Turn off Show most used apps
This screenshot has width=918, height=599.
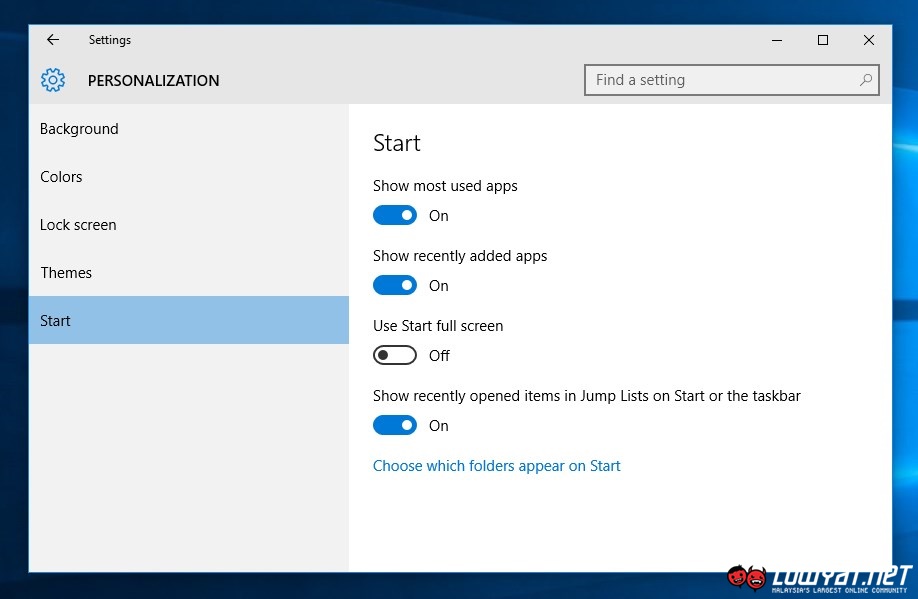395,216
